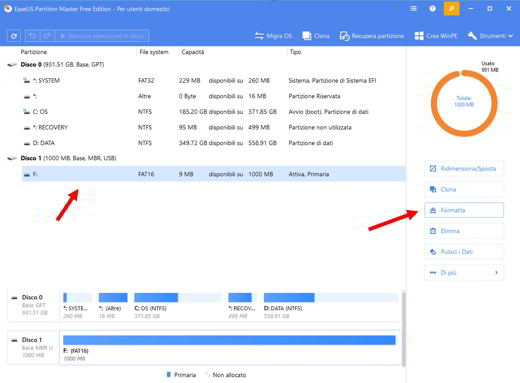520x383 pixels.
Task: Select Disco 0 header in partition list
Action: [x=62, y=65]
